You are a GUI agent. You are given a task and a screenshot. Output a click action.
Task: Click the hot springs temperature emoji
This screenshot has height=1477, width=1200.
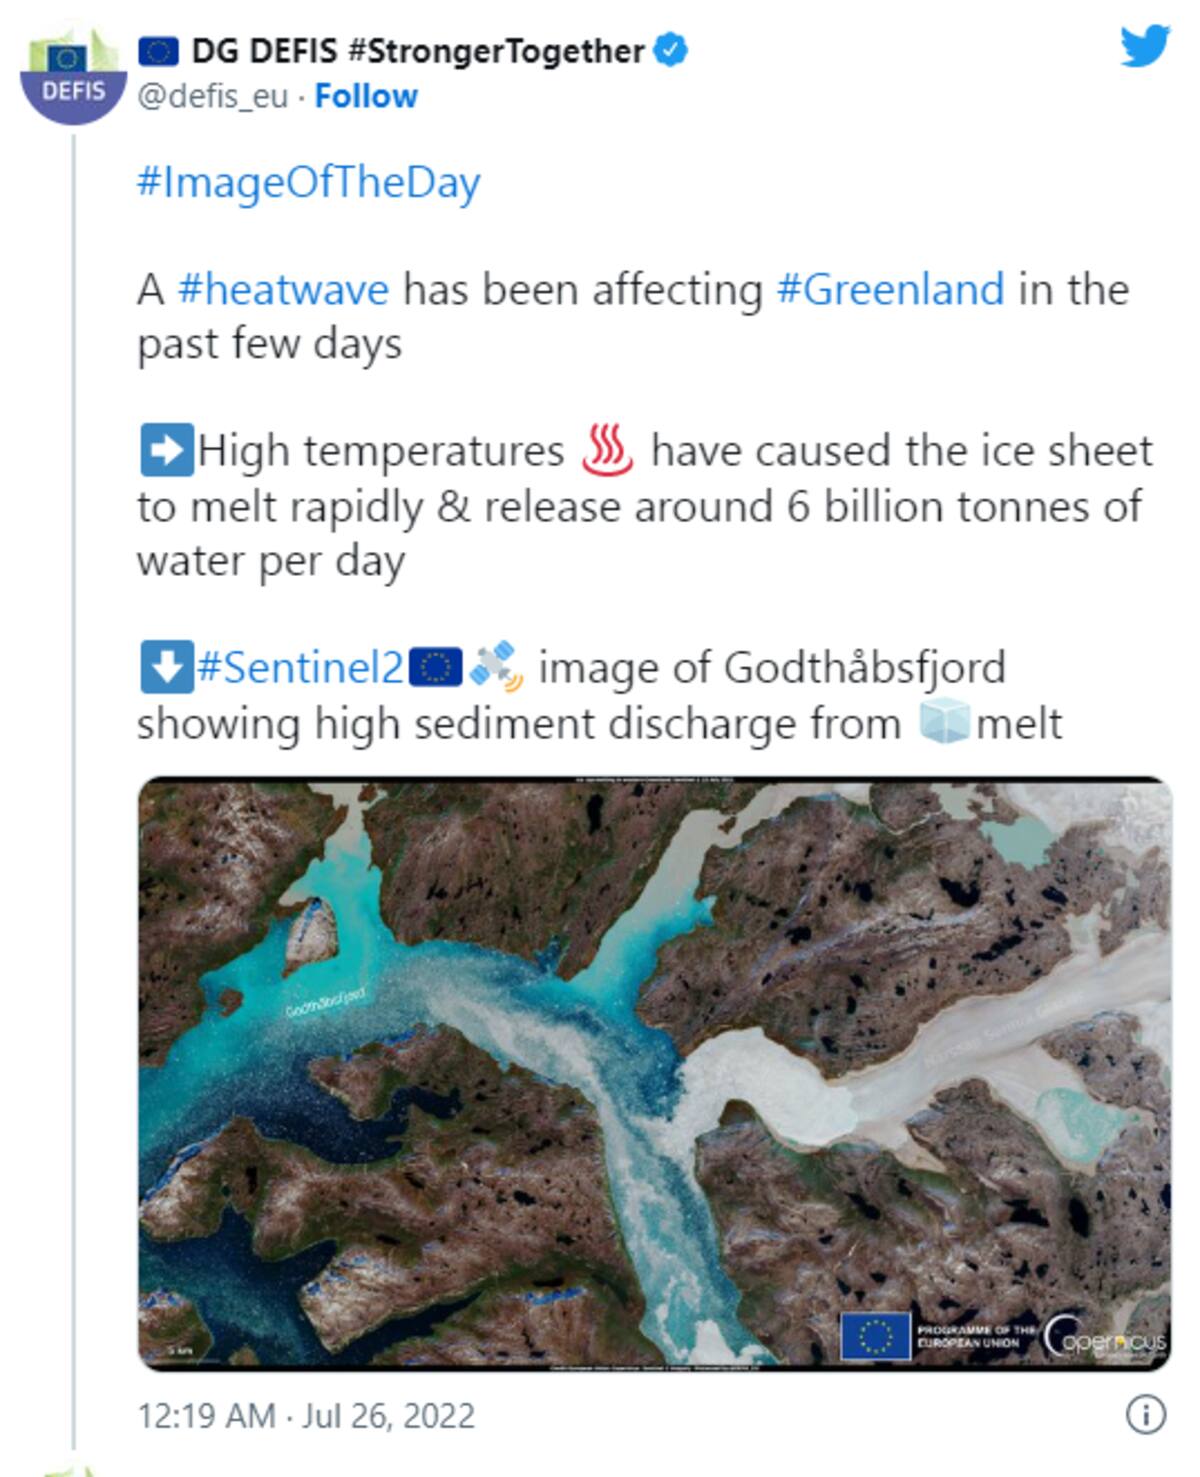coord(608,450)
